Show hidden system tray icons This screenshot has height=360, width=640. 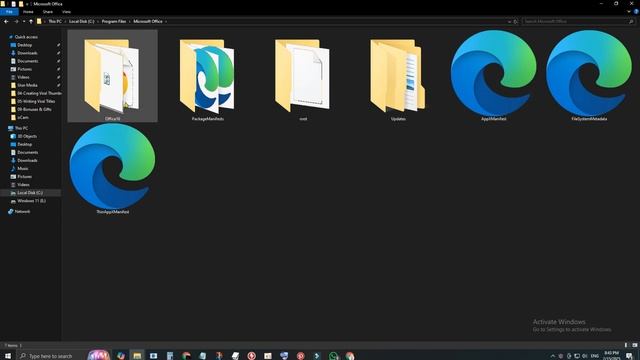(553, 356)
